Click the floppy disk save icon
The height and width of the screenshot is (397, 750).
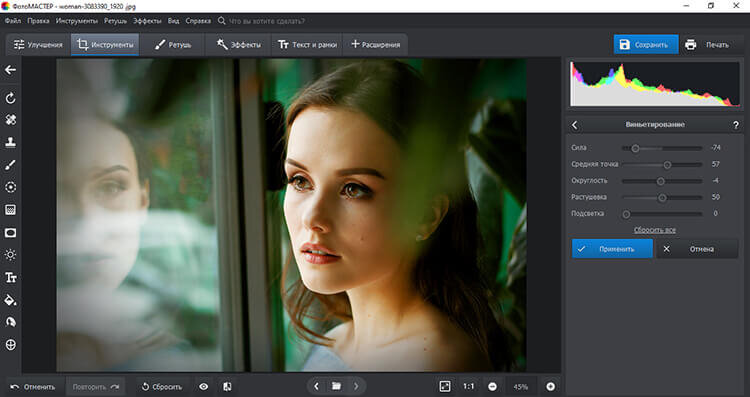point(624,44)
